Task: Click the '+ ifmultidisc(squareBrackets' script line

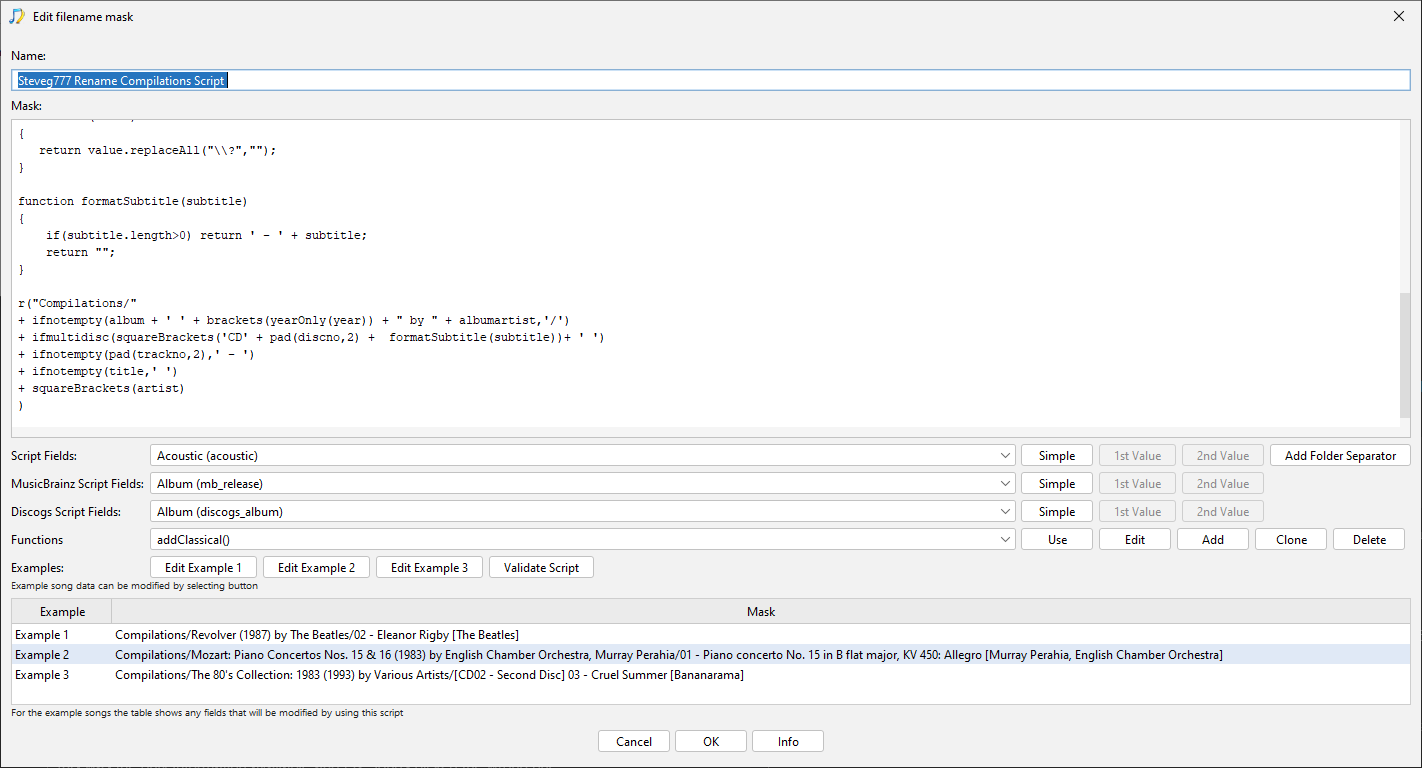Action: (x=311, y=337)
